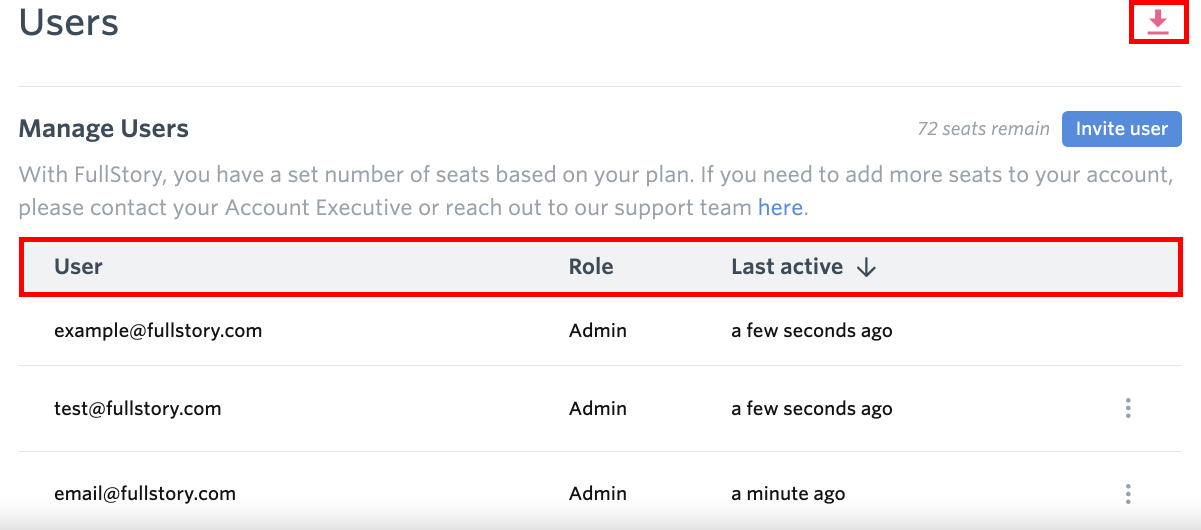
Task: Click 'a few seconds ago' for test@fullstory.com
Action: (812, 408)
